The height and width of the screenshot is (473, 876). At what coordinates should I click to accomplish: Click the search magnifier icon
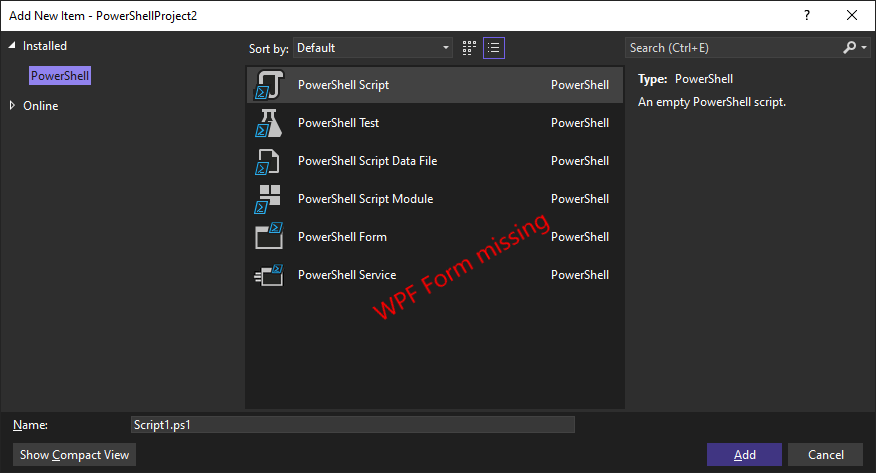coord(850,48)
